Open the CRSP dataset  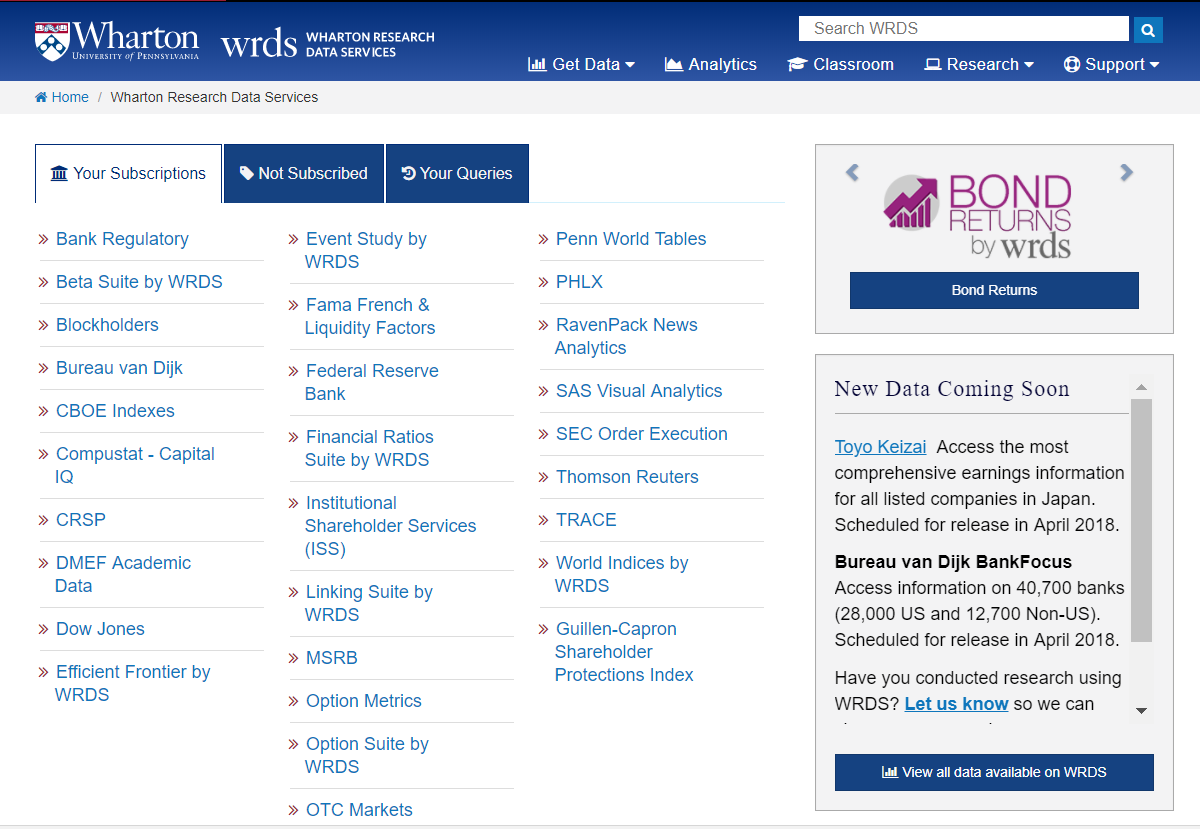pos(81,520)
